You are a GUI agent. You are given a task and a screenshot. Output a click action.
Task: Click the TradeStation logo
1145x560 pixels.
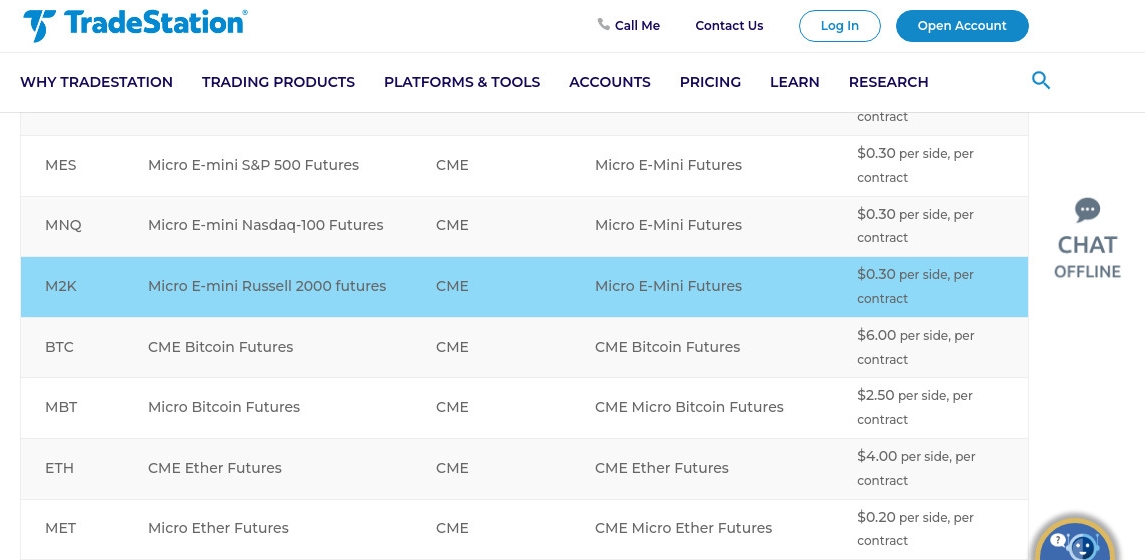[135, 25]
